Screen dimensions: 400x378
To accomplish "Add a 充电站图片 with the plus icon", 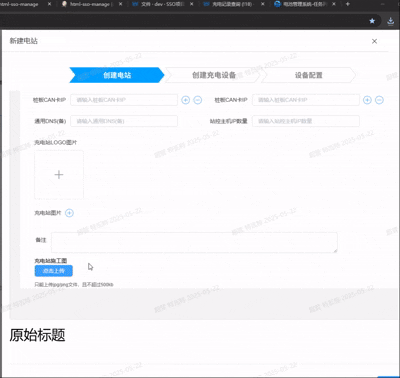I will coord(69,213).
